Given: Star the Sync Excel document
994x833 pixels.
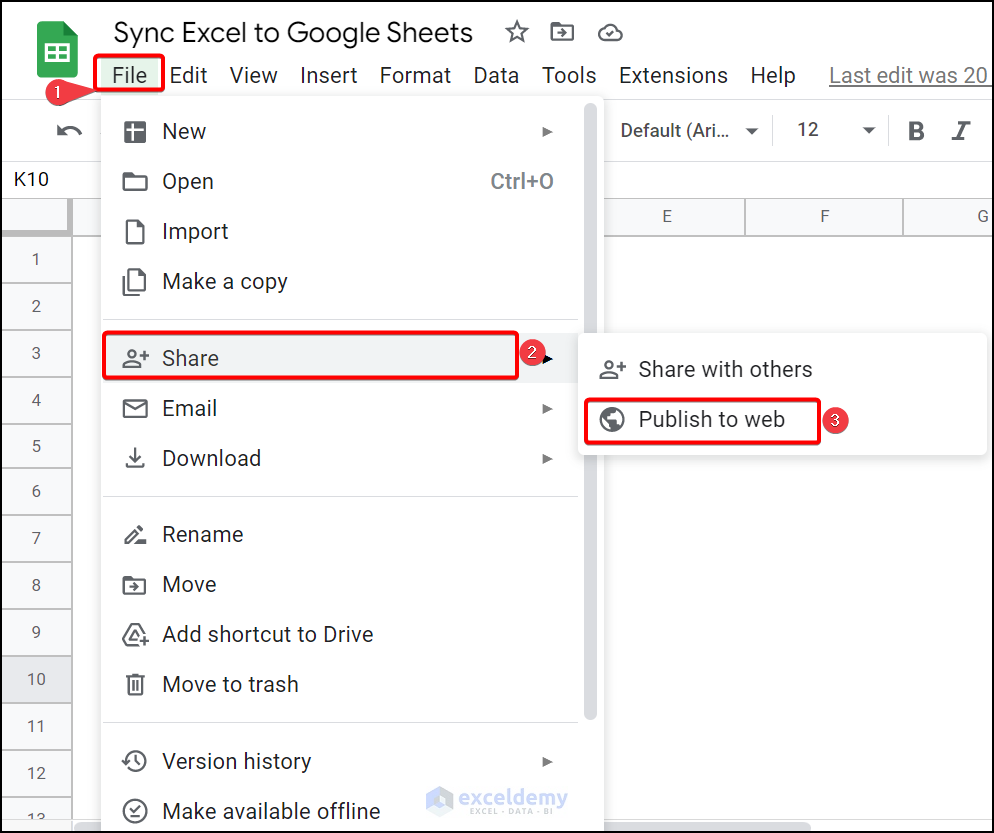Looking at the screenshot, I should pos(516,33).
